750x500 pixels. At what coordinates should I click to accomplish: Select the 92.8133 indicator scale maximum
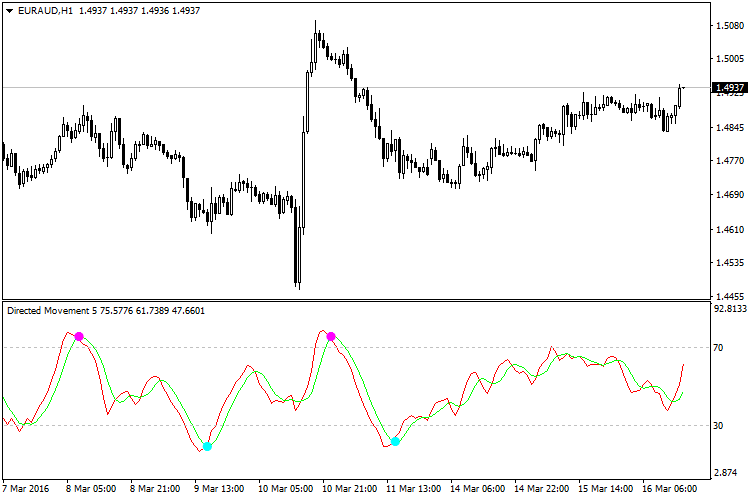tap(728, 310)
